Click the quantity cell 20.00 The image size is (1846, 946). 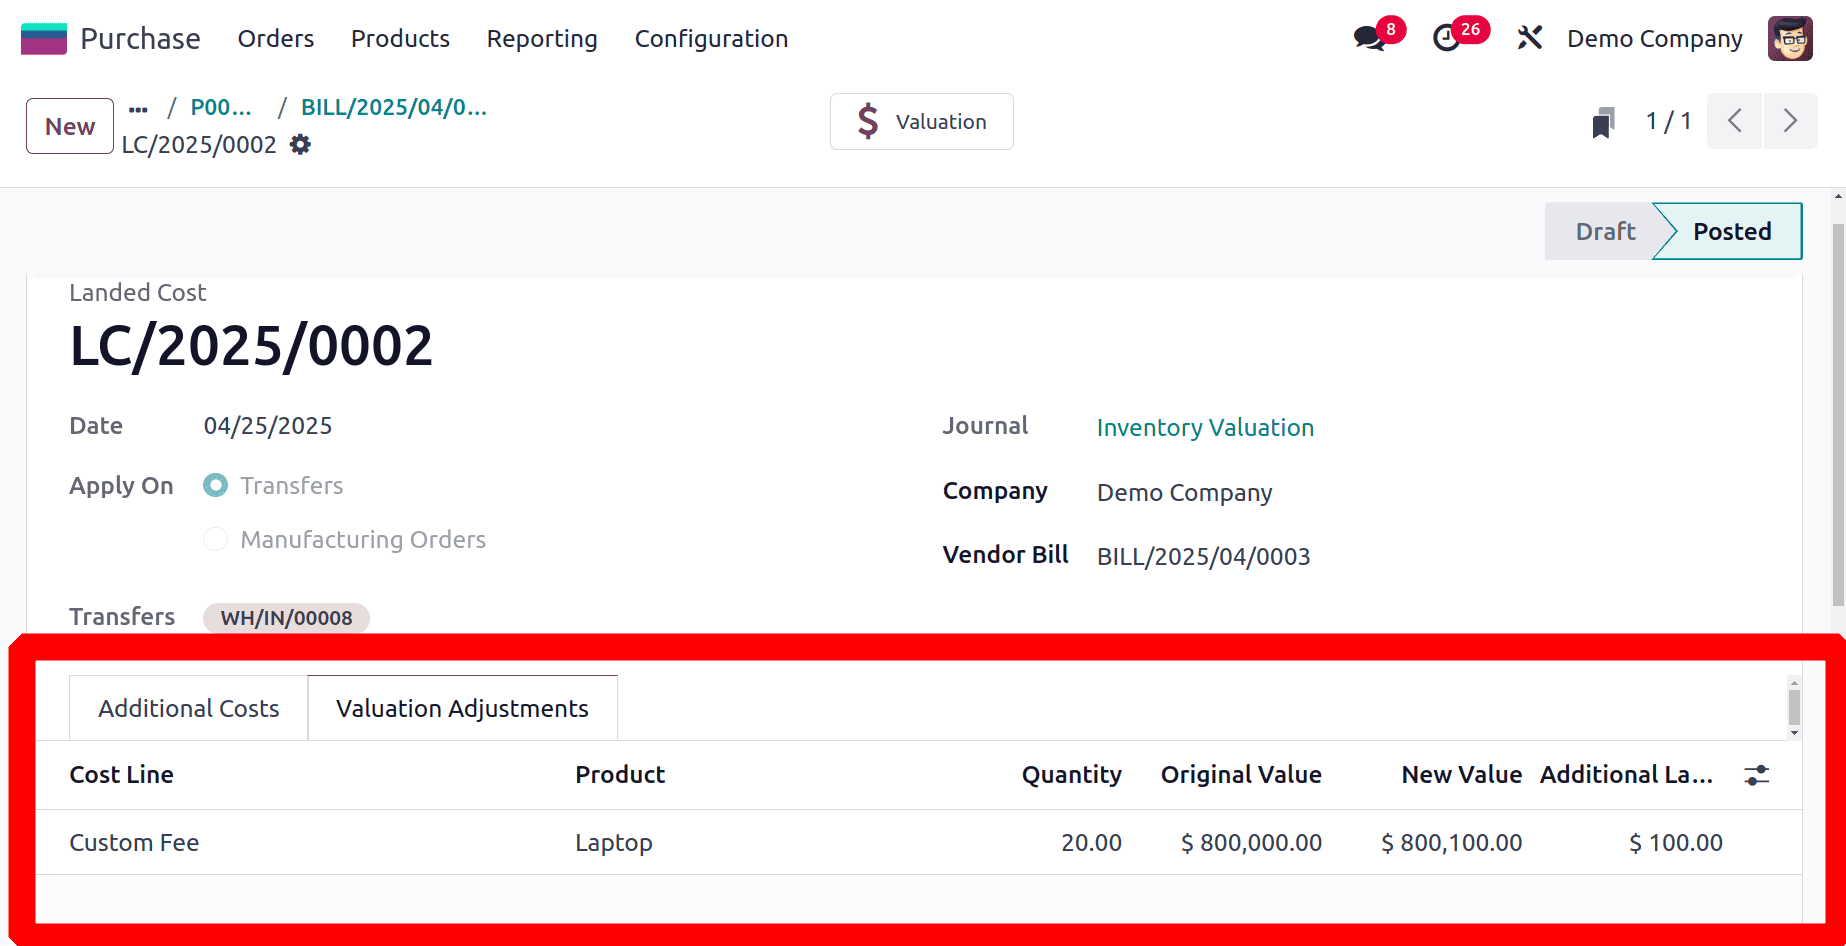tap(1091, 843)
